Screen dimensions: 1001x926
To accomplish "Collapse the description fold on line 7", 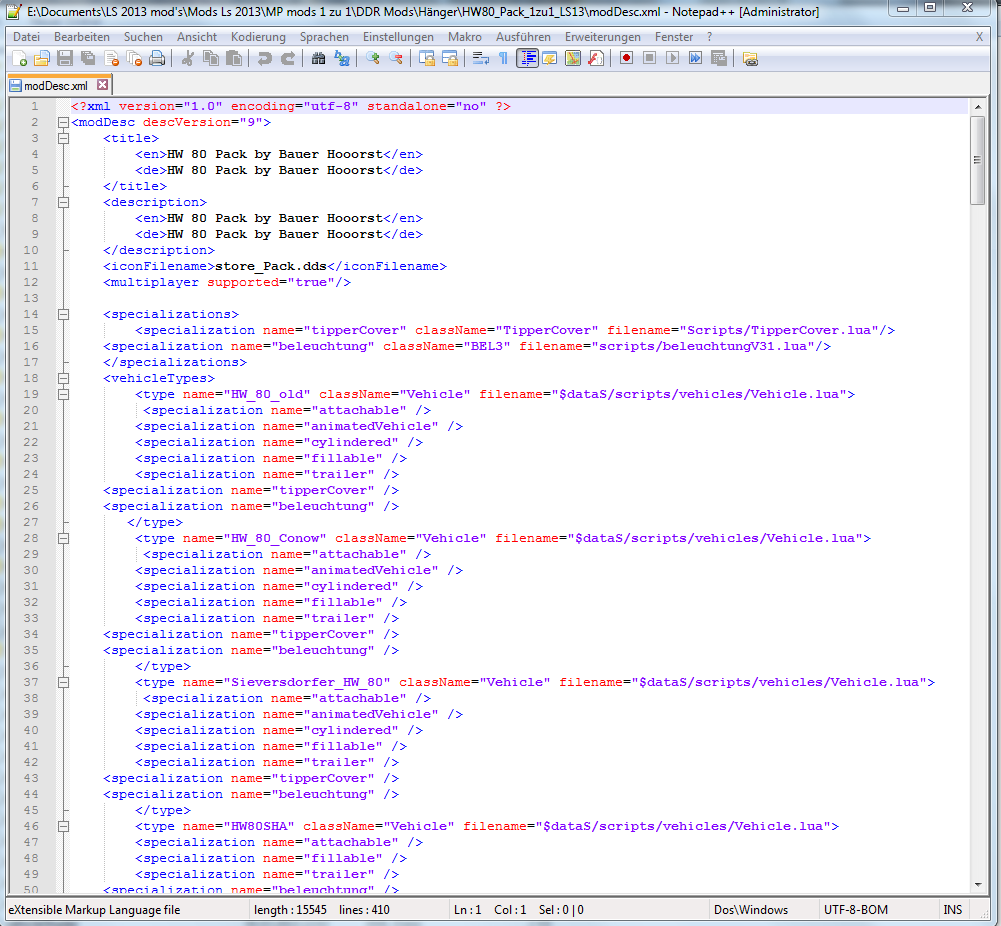I will tap(63, 202).
